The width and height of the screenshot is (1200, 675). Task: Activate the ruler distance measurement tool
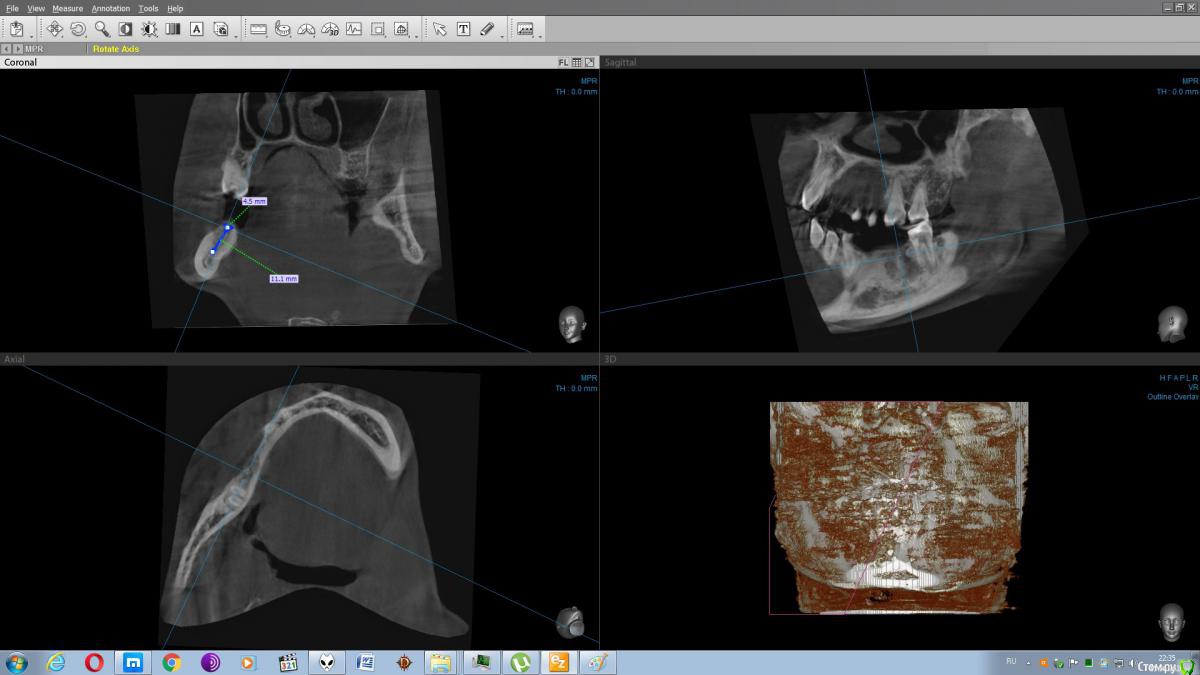click(258, 29)
